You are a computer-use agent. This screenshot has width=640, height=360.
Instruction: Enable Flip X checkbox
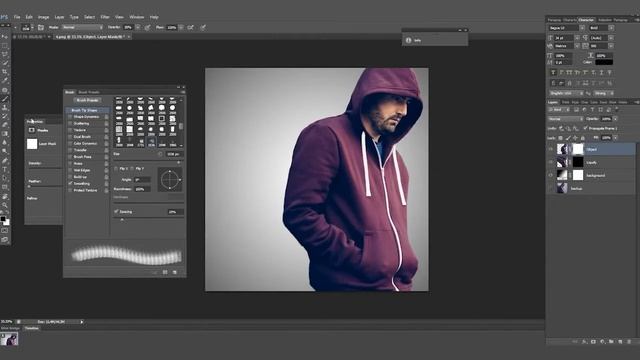116,168
